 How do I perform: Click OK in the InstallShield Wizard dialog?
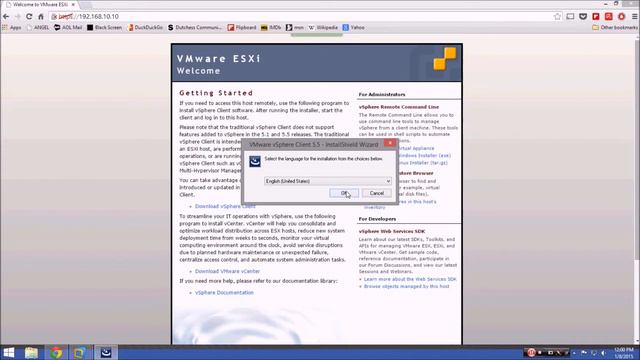pyautogui.click(x=344, y=193)
